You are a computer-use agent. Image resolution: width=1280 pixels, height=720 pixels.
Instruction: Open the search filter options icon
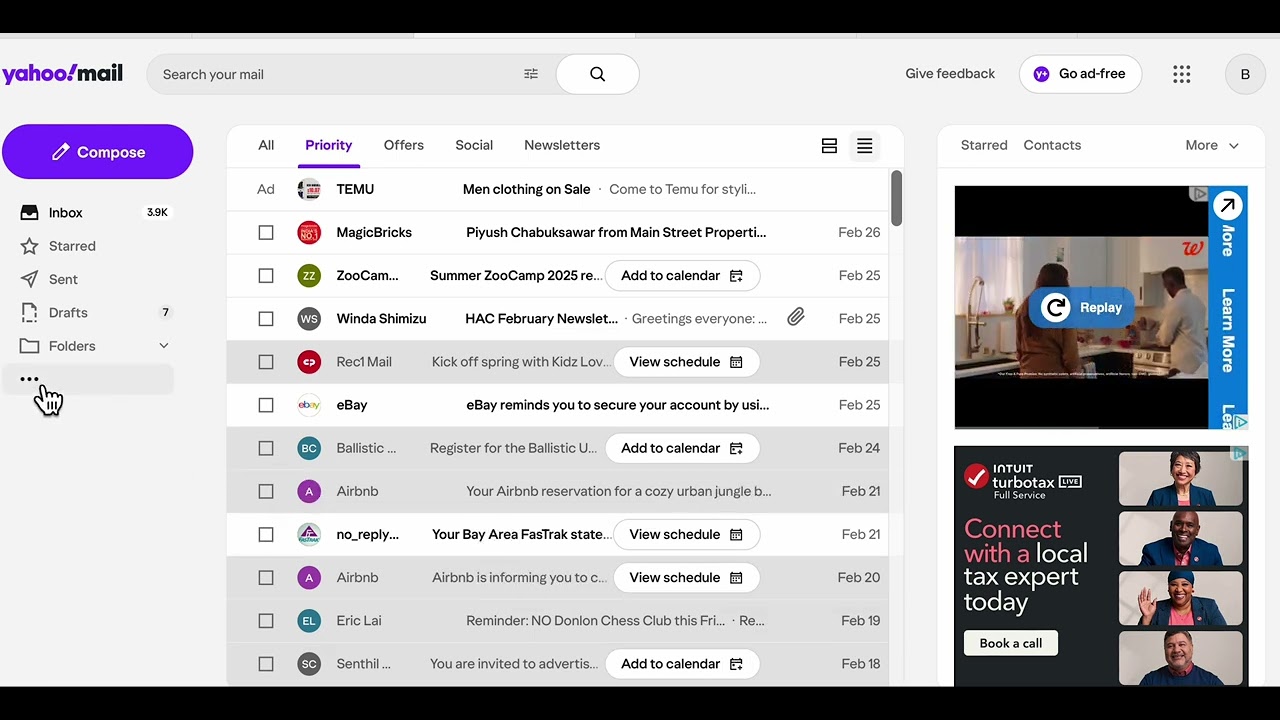(531, 74)
